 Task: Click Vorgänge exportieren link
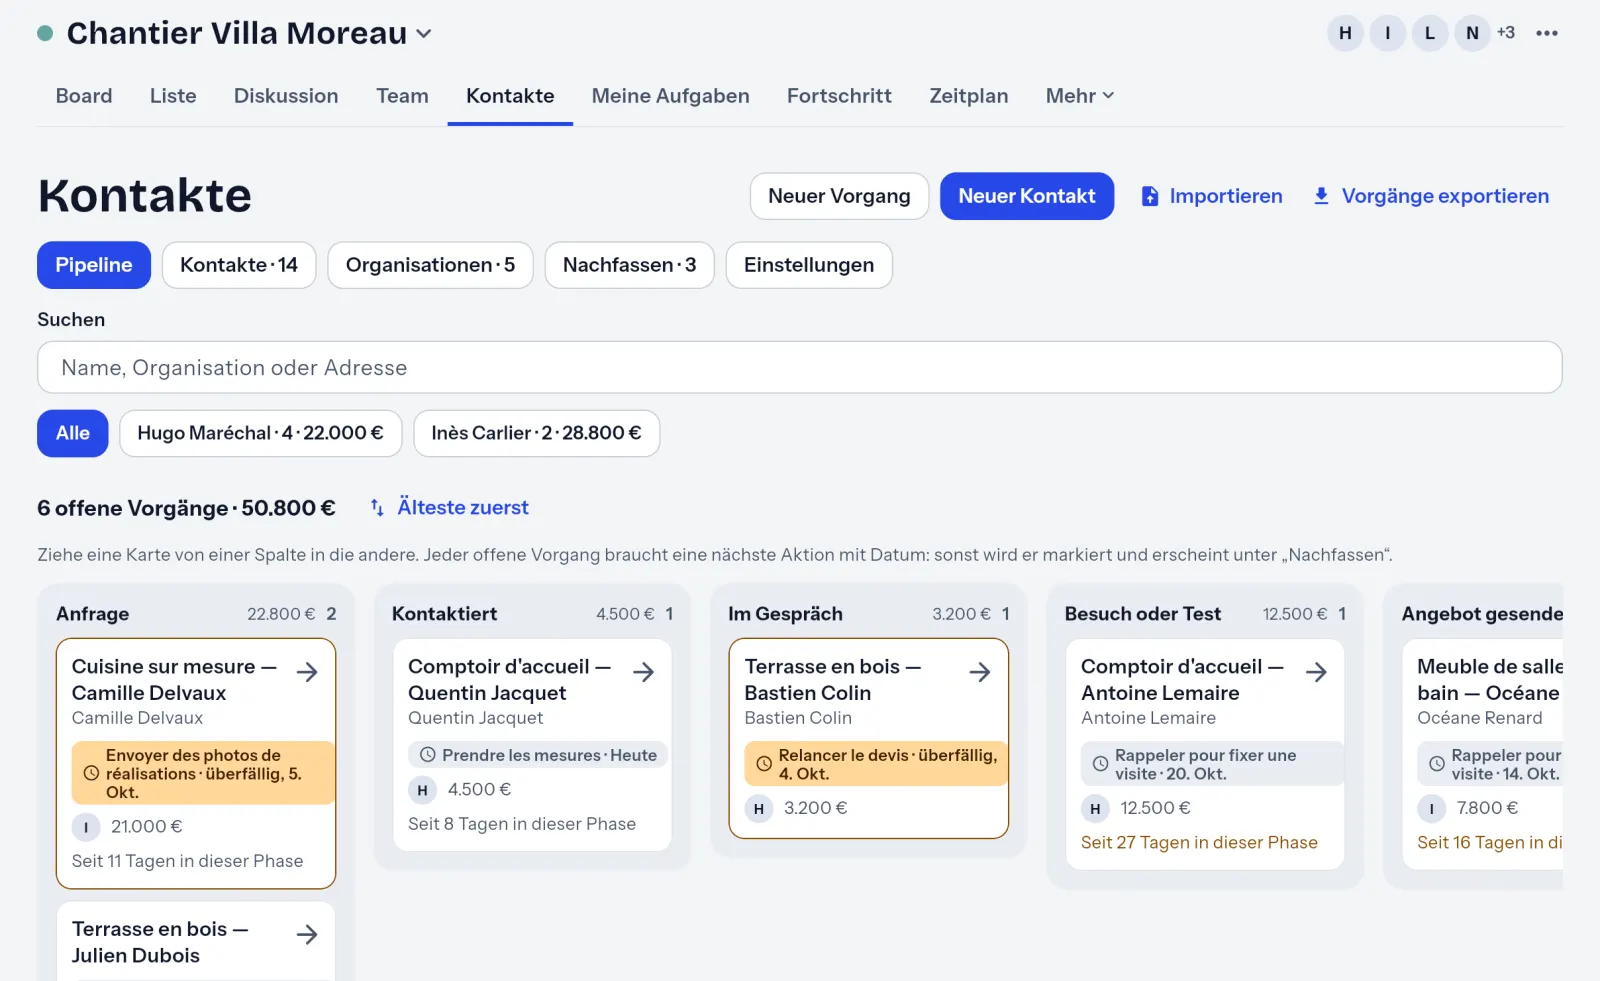tap(1431, 196)
